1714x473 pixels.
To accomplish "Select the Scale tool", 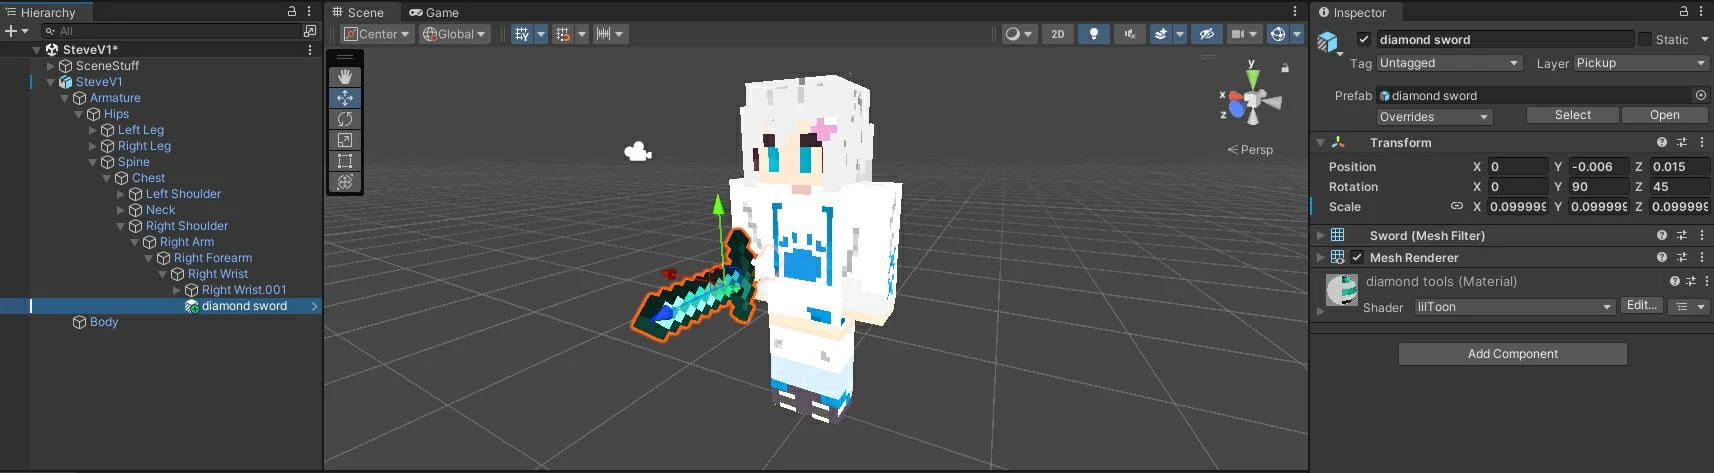I will pyautogui.click(x=345, y=140).
